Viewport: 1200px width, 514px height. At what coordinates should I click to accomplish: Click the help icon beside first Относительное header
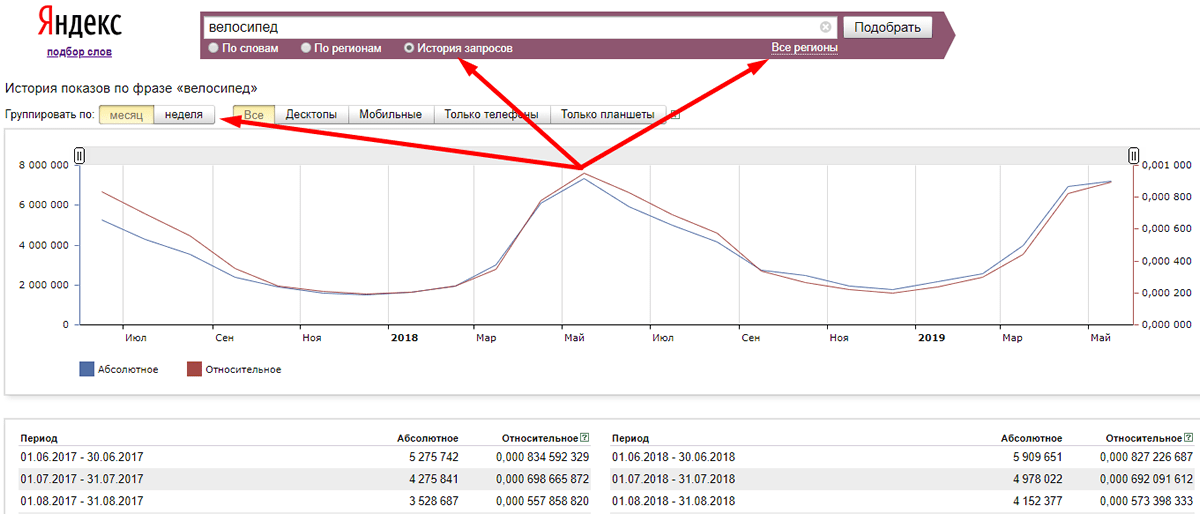click(x=584, y=438)
